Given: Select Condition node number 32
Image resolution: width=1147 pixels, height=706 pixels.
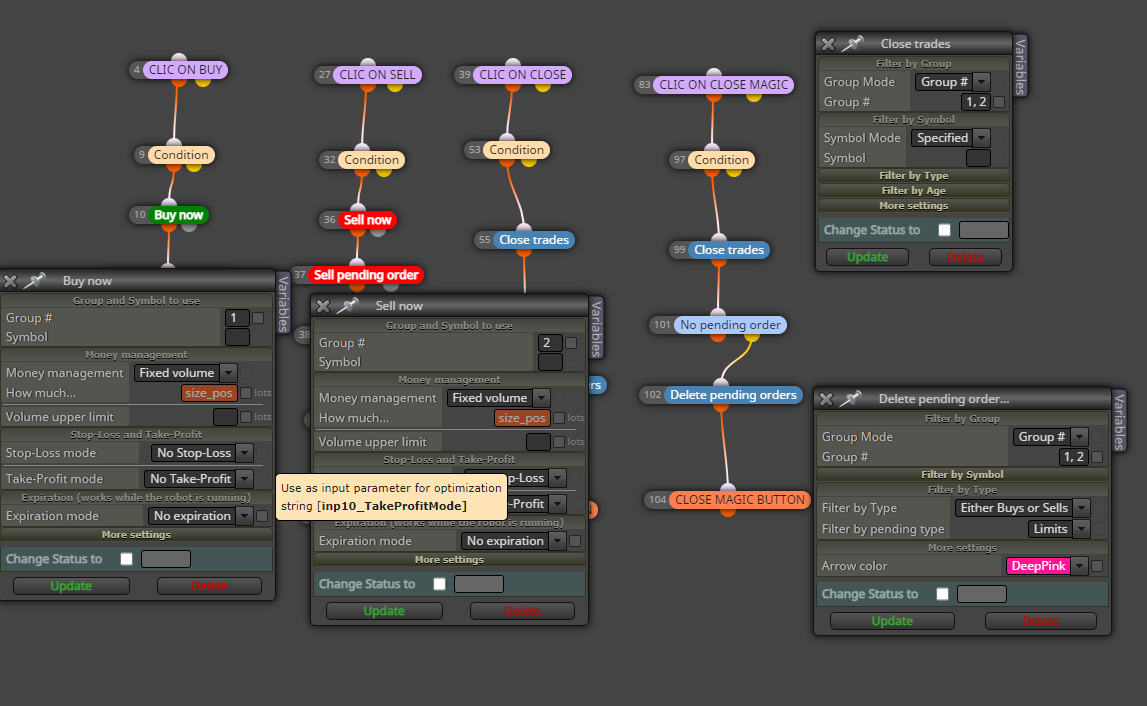Looking at the screenshot, I should point(372,159).
